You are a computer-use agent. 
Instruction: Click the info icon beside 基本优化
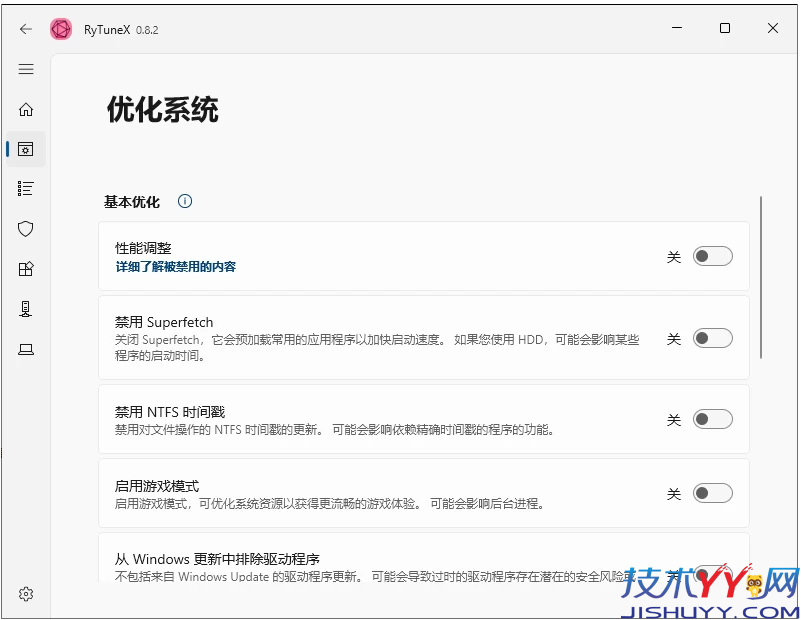[x=184, y=201]
